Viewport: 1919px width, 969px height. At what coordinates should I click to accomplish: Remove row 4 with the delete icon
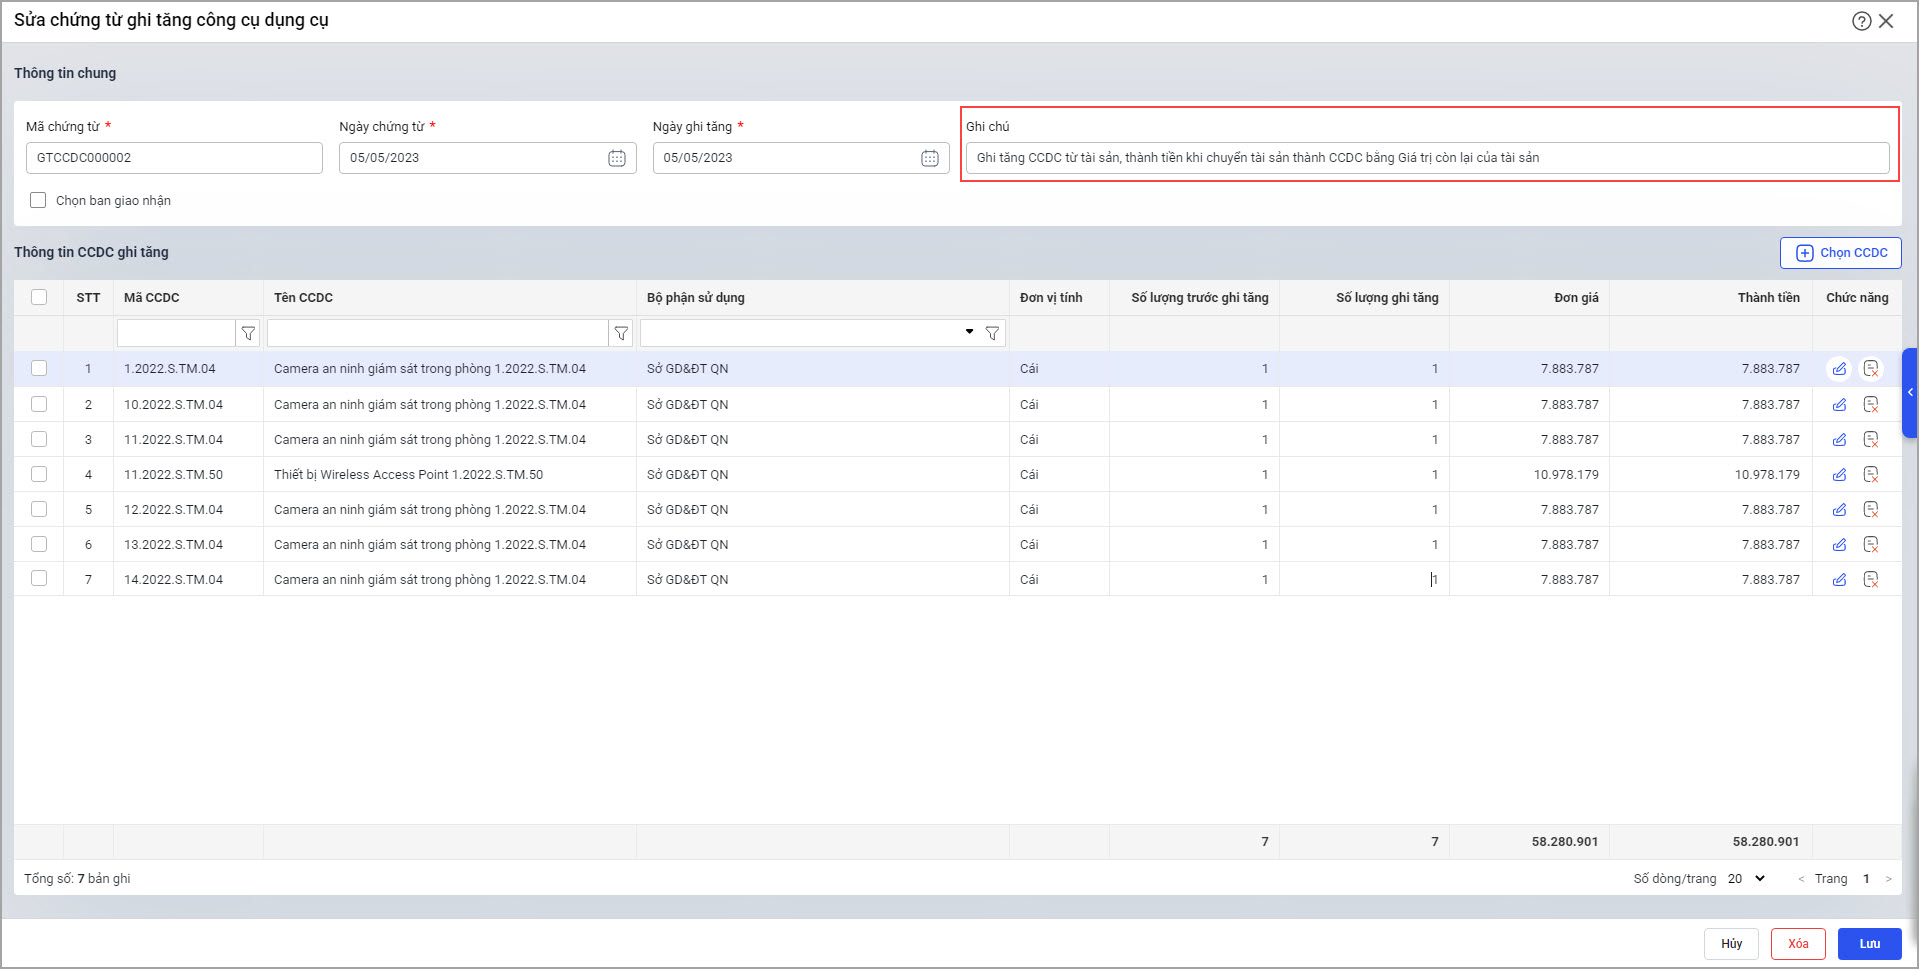click(x=1871, y=475)
